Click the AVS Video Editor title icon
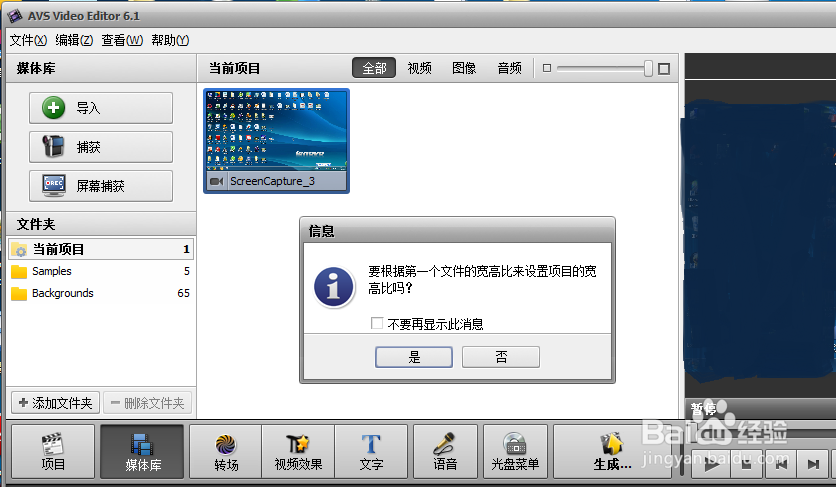Screen dimensions: 836x487 (x=14, y=16)
